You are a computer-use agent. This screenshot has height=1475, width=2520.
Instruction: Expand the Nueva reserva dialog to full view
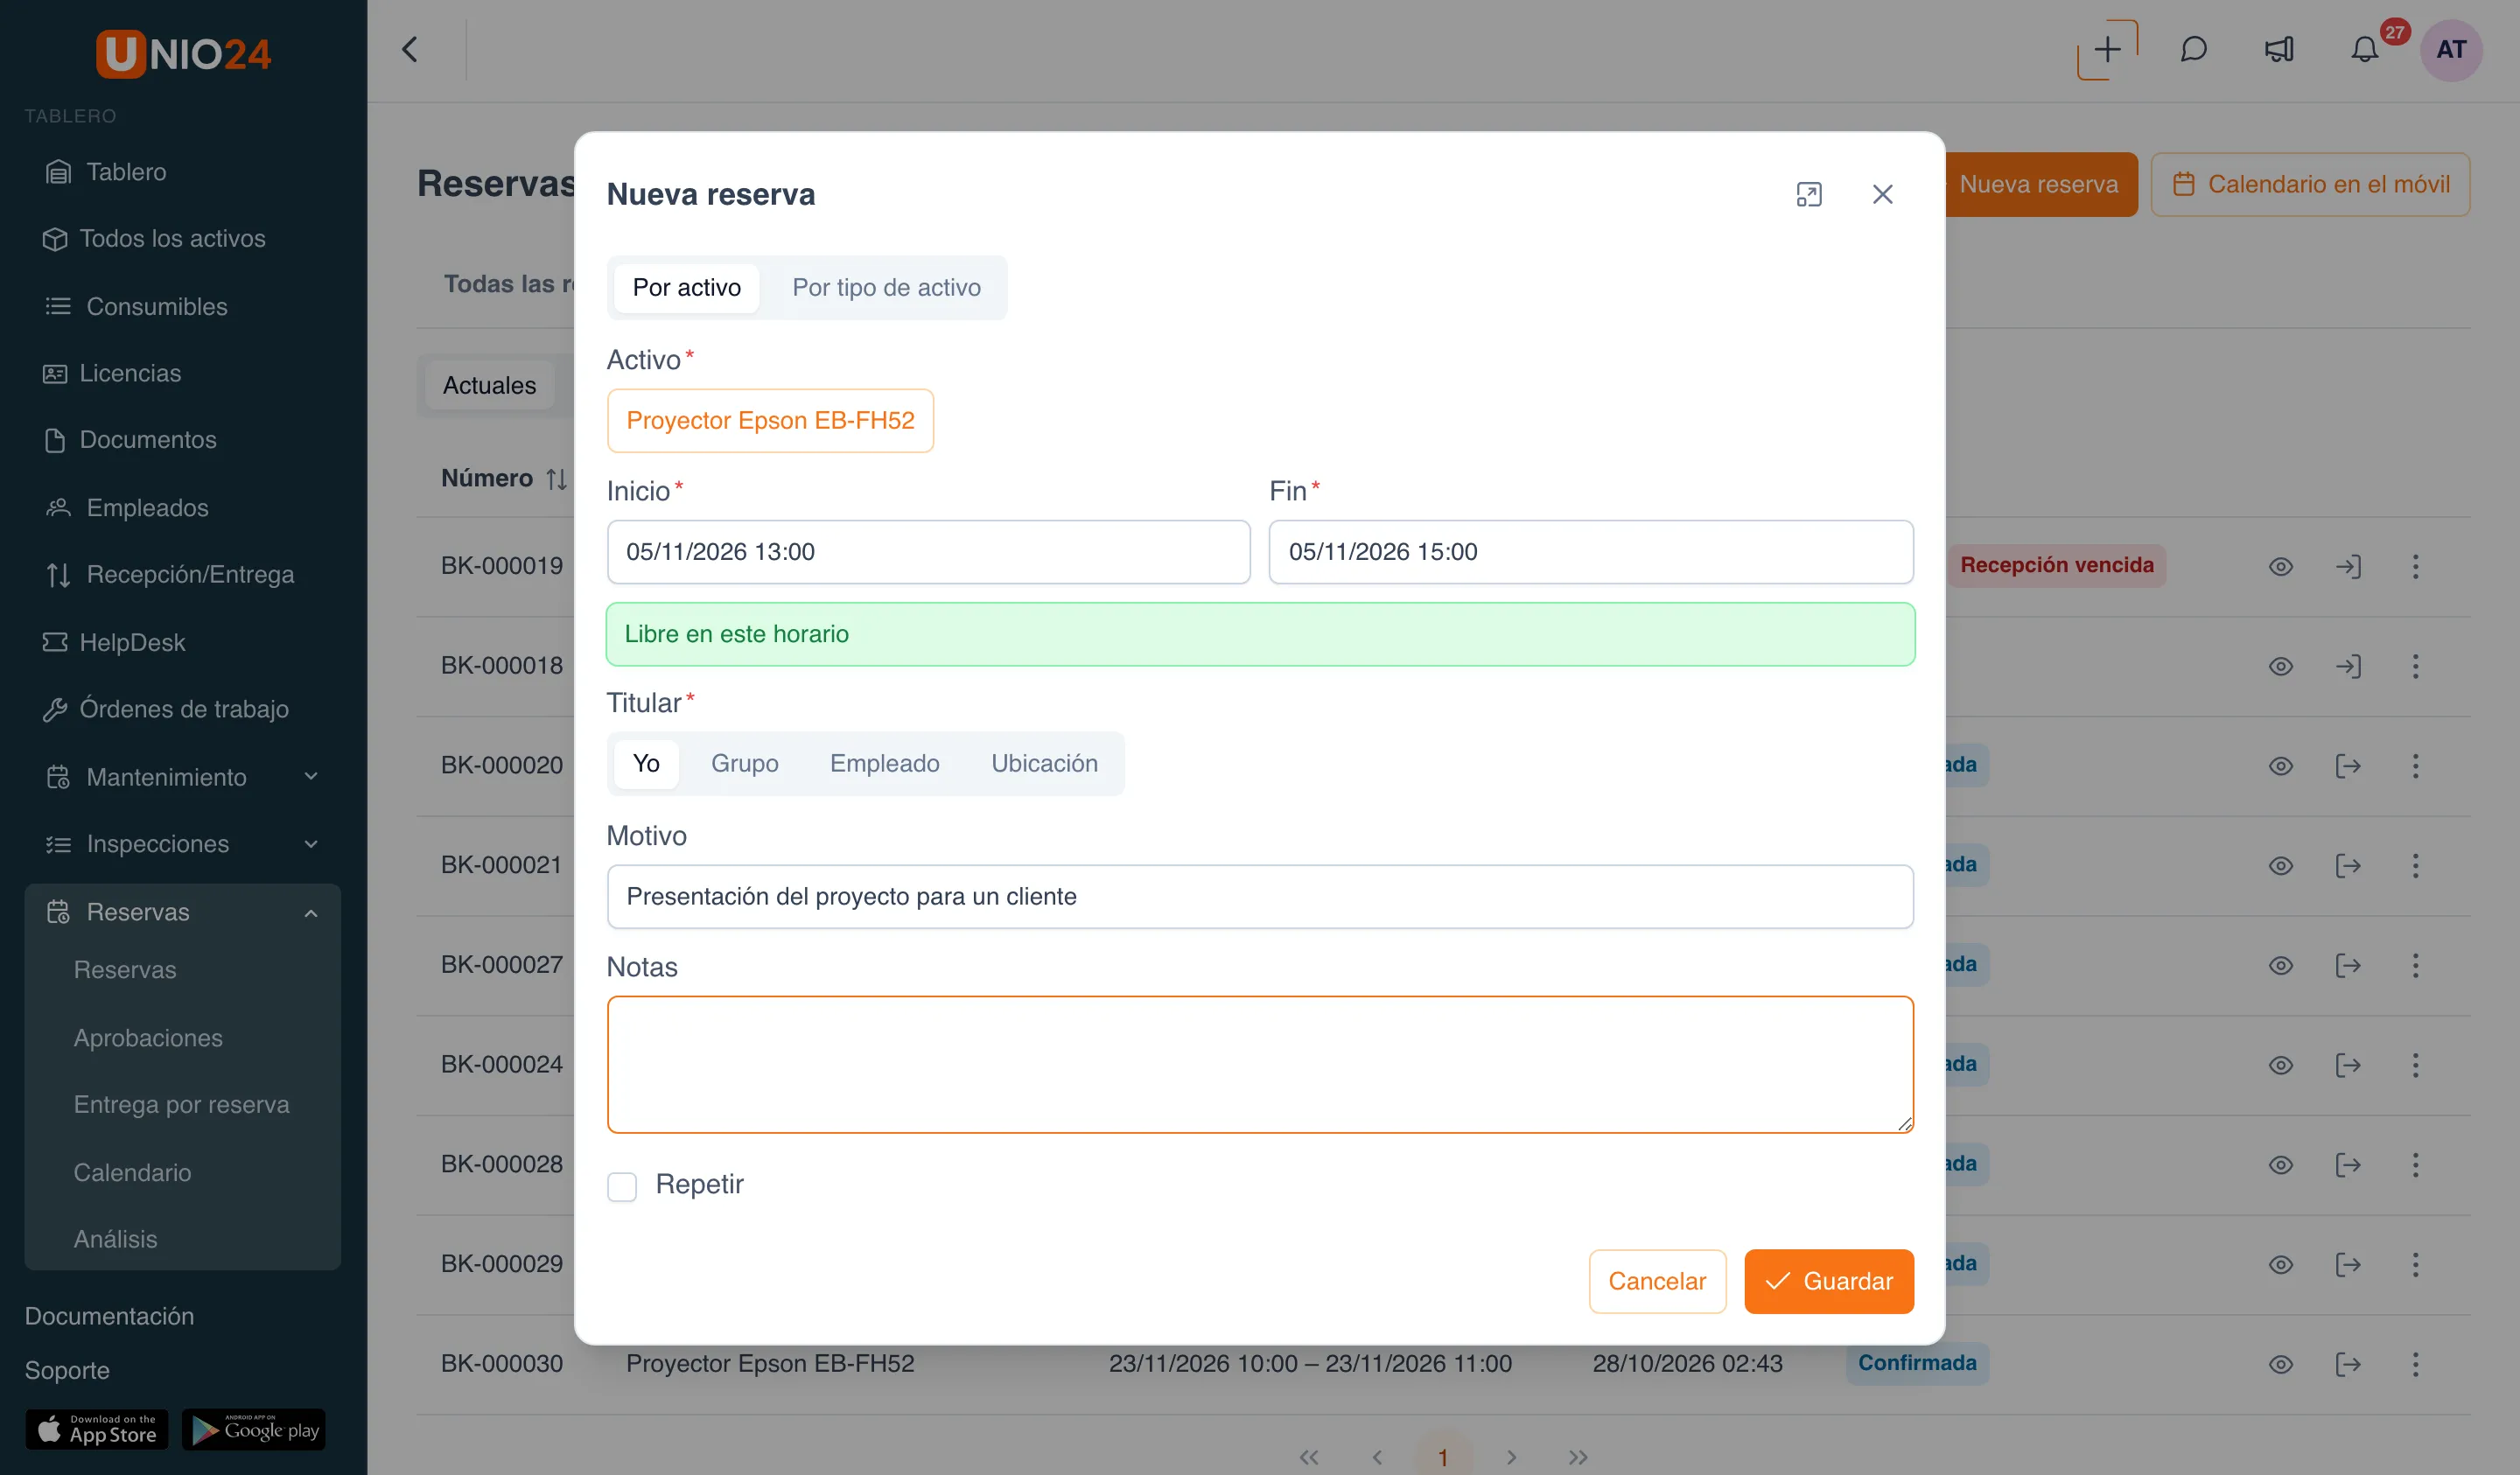(x=1808, y=194)
